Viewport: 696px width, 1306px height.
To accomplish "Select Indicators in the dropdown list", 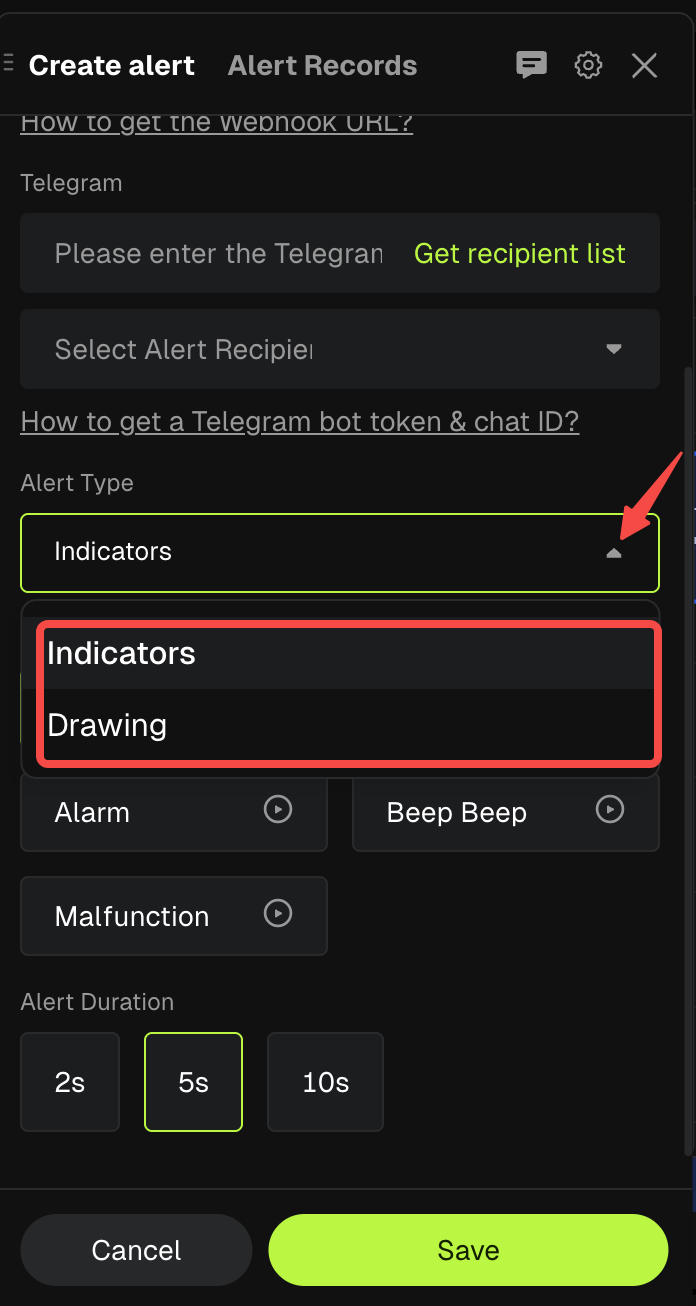I will click(120, 654).
